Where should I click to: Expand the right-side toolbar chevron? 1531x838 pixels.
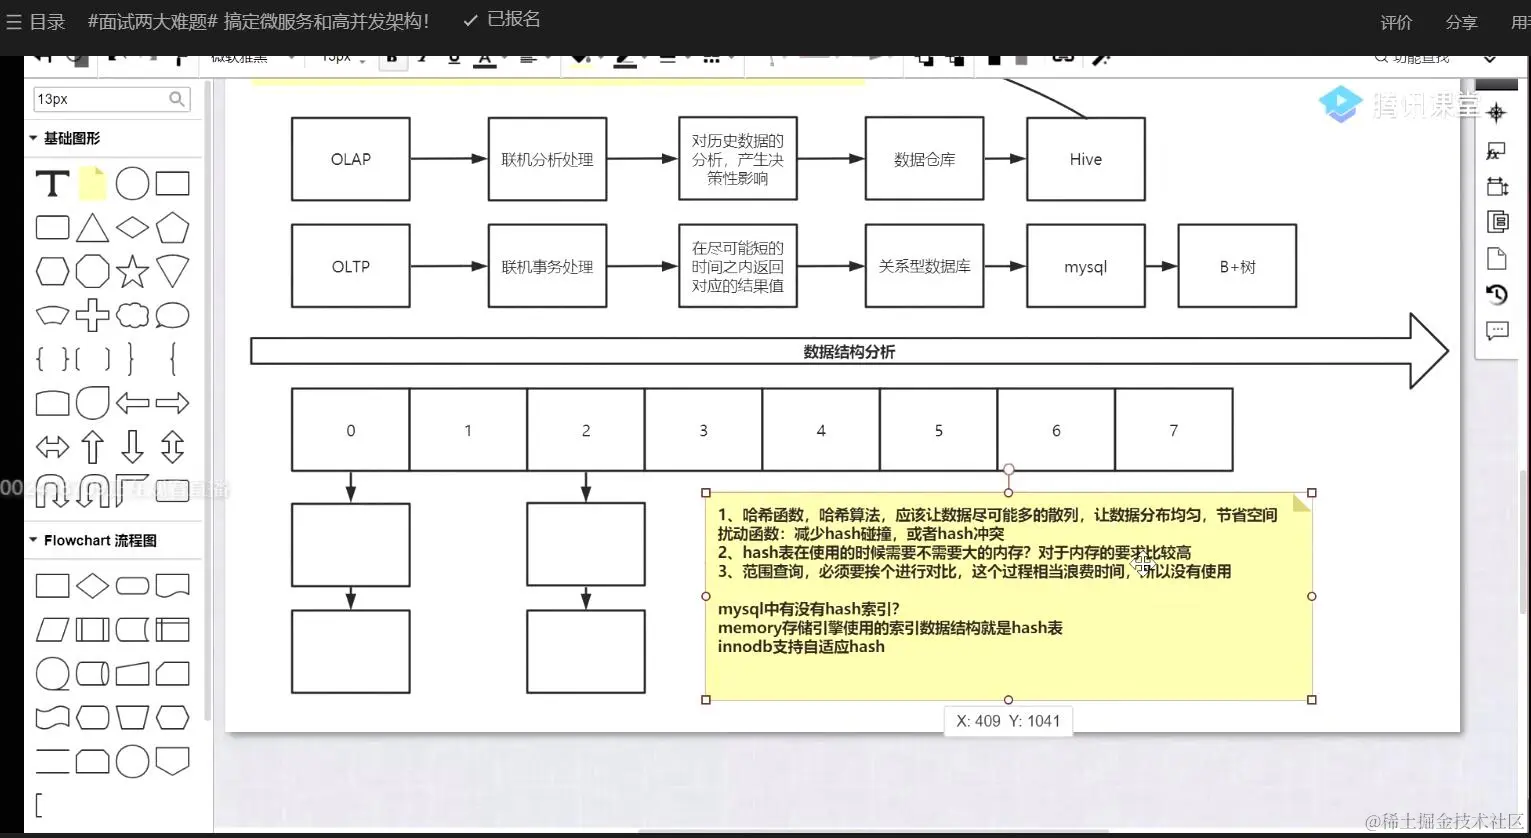tap(1490, 59)
